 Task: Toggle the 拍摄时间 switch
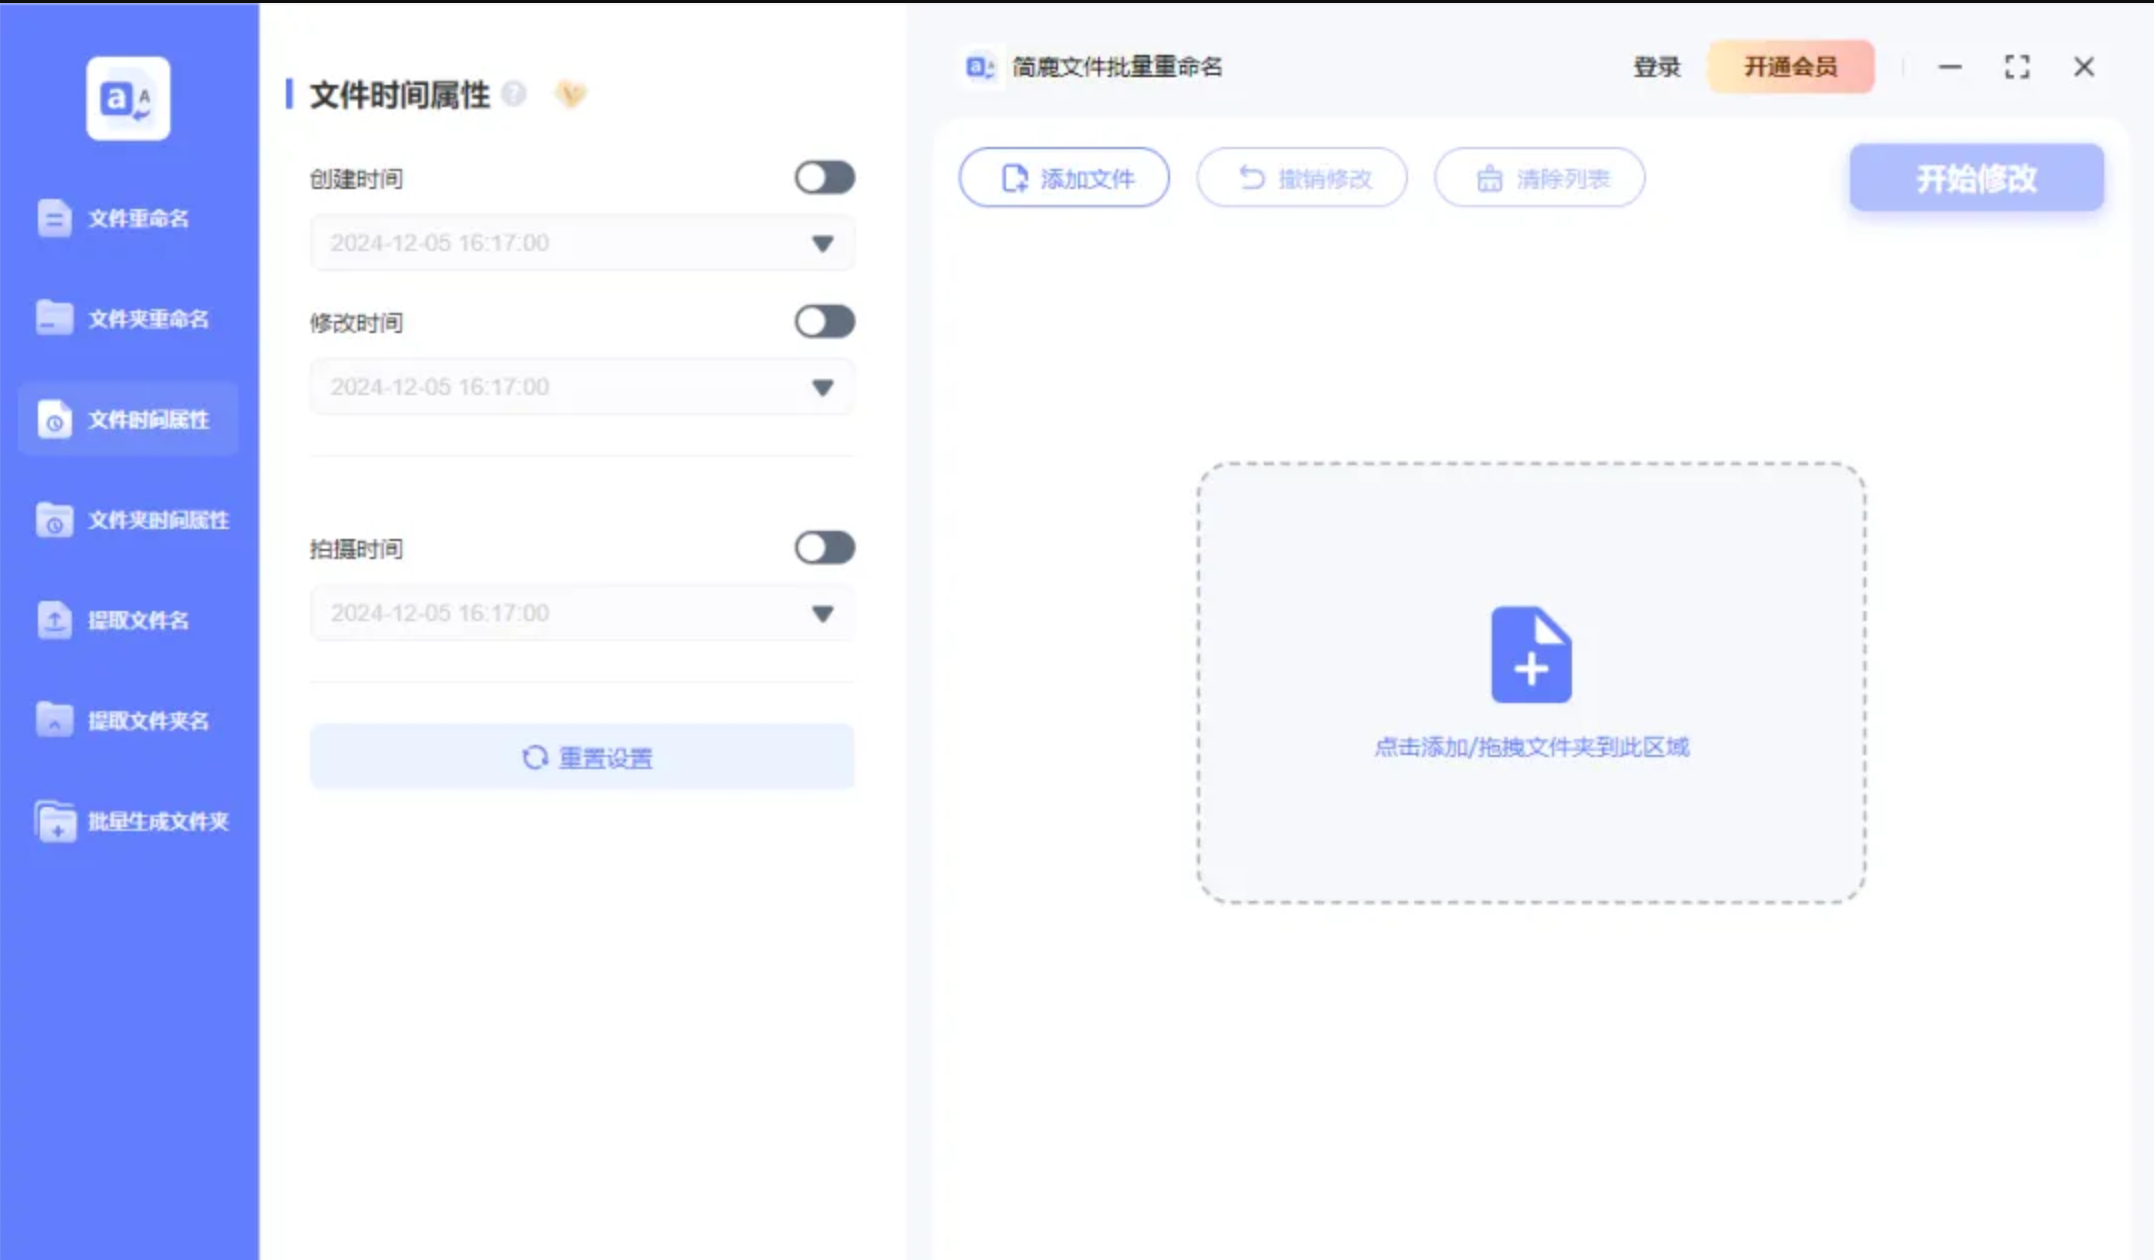click(824, 548)
